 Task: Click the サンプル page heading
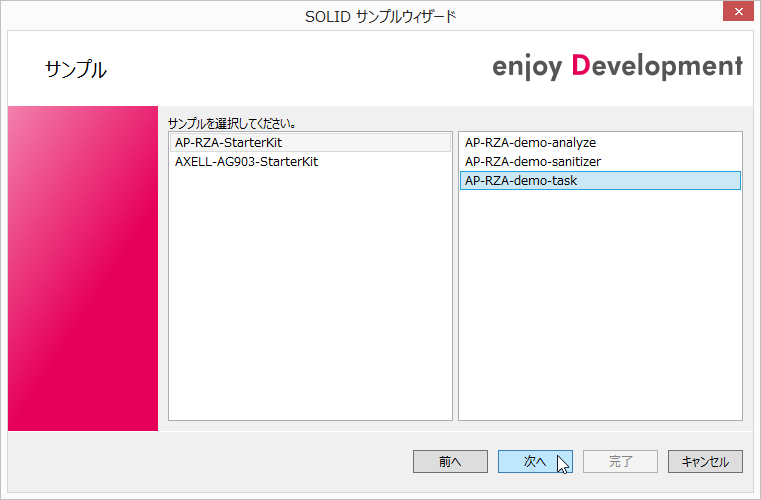[x=75, y=70]
